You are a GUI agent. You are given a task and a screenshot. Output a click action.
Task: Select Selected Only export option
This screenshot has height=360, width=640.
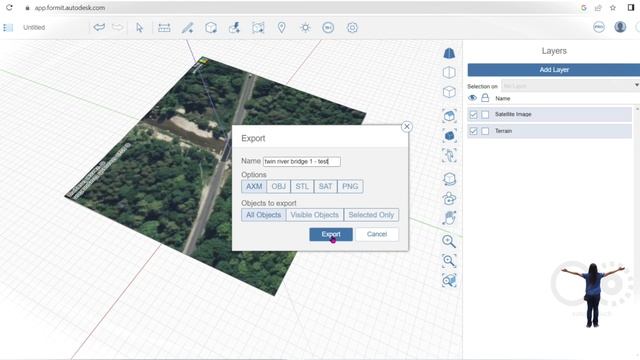tap(371, 215)
